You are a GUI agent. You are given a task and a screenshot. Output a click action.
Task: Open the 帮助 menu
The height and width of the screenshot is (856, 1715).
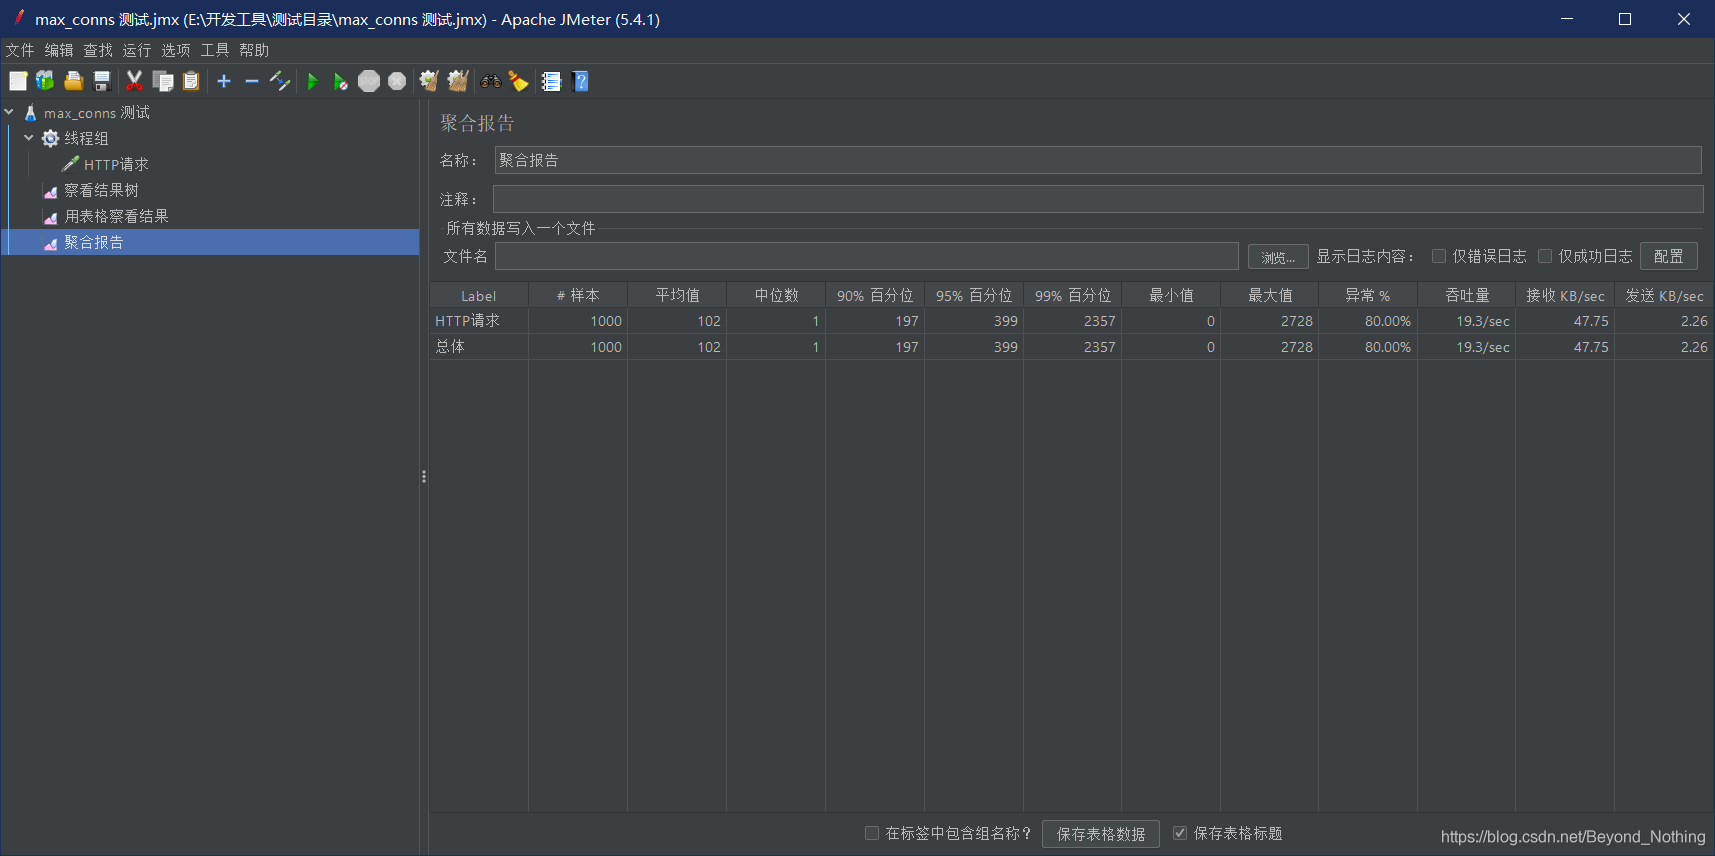pos(254,50)
